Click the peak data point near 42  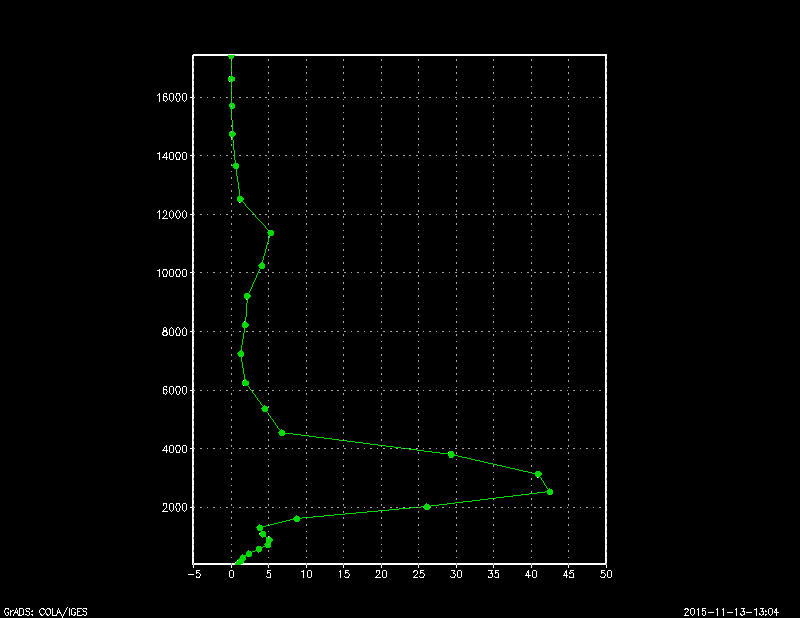pos(550,492)
